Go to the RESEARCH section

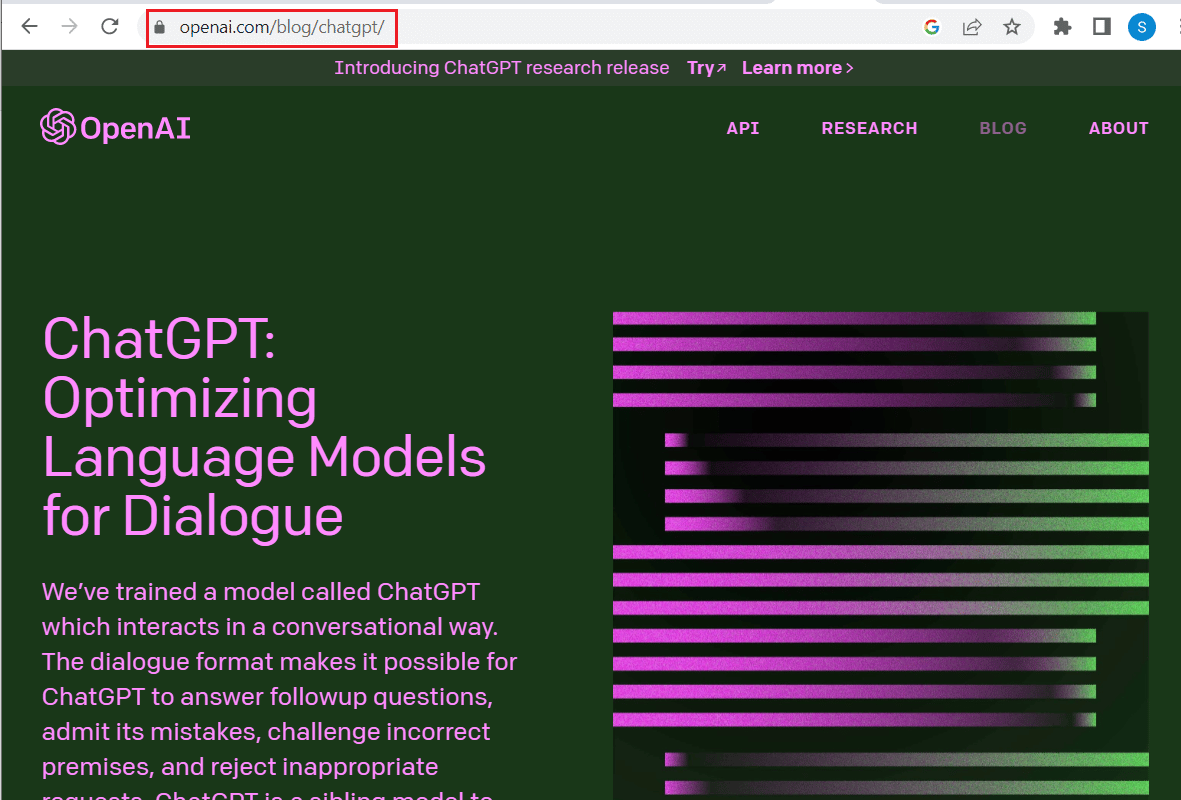[x=869, y=128]
